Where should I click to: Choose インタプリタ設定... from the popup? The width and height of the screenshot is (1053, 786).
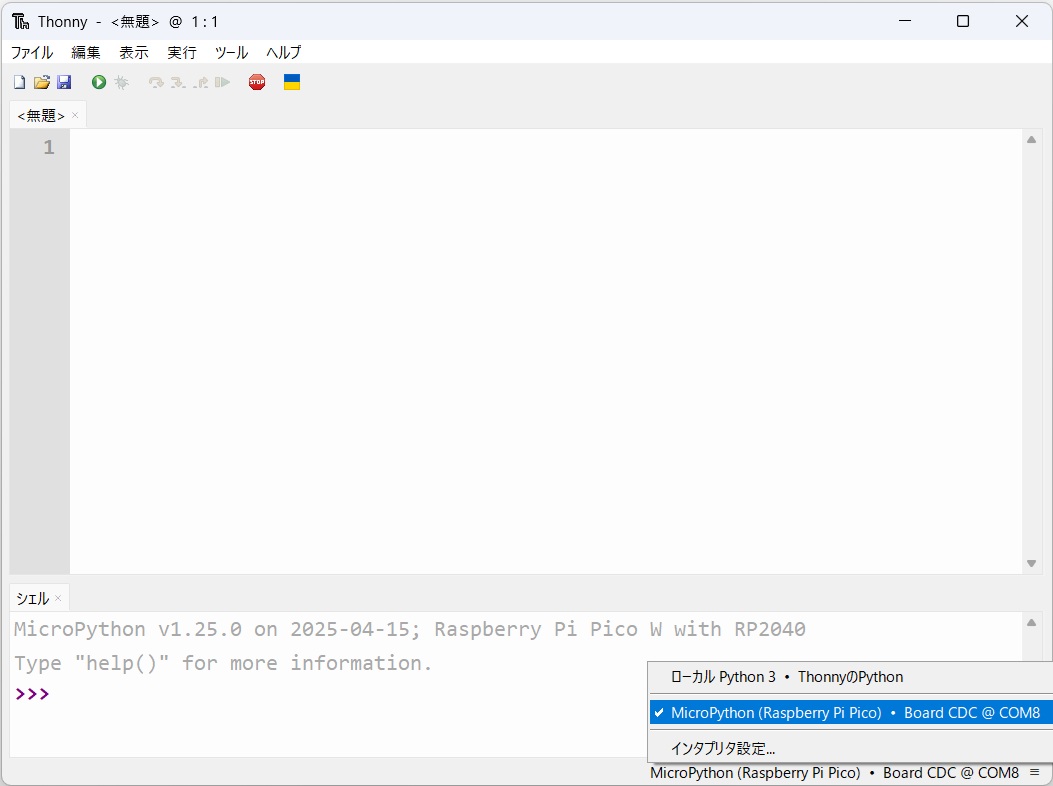point(723,748)
